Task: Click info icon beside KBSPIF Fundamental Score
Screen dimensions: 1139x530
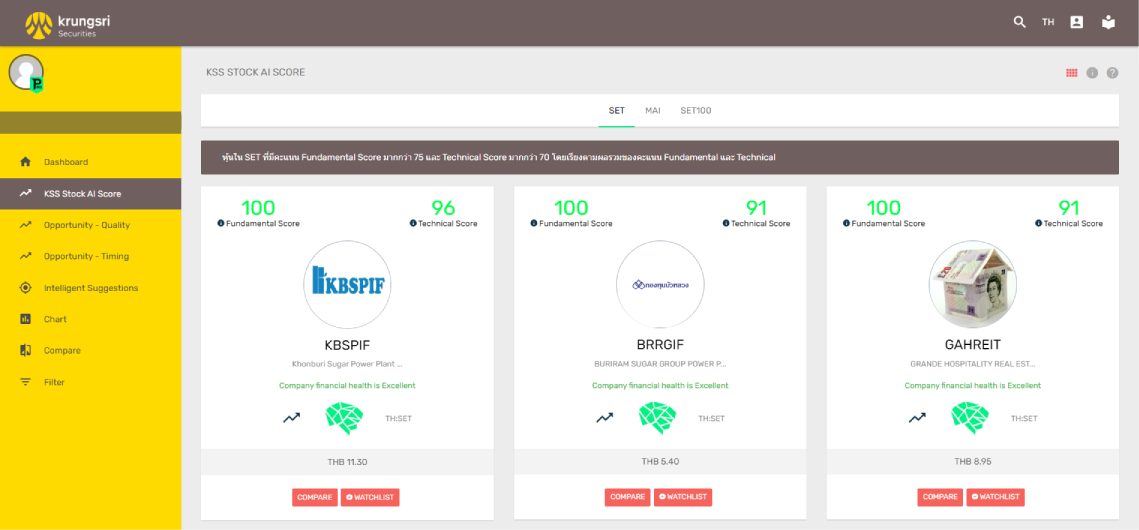Action: [221, 224]
